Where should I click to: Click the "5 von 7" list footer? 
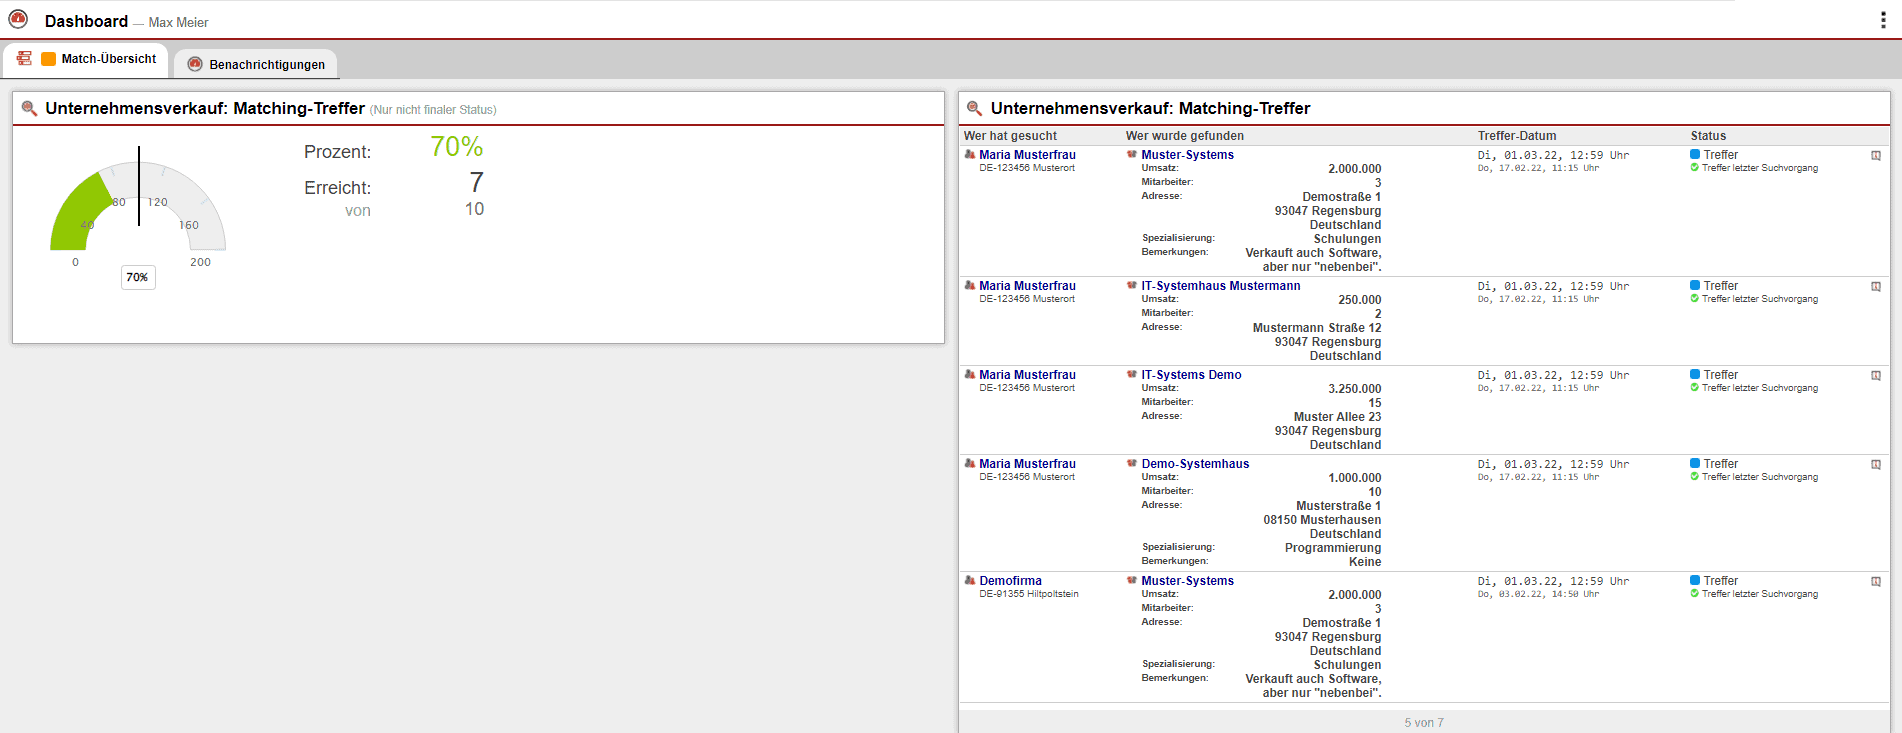click(1423, 722)
